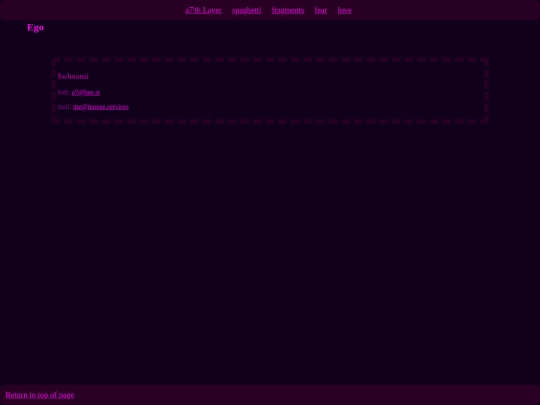Click the me@mouse.services mail link
540x405 pixels.
pyautogui.click(x=101, y=107)
